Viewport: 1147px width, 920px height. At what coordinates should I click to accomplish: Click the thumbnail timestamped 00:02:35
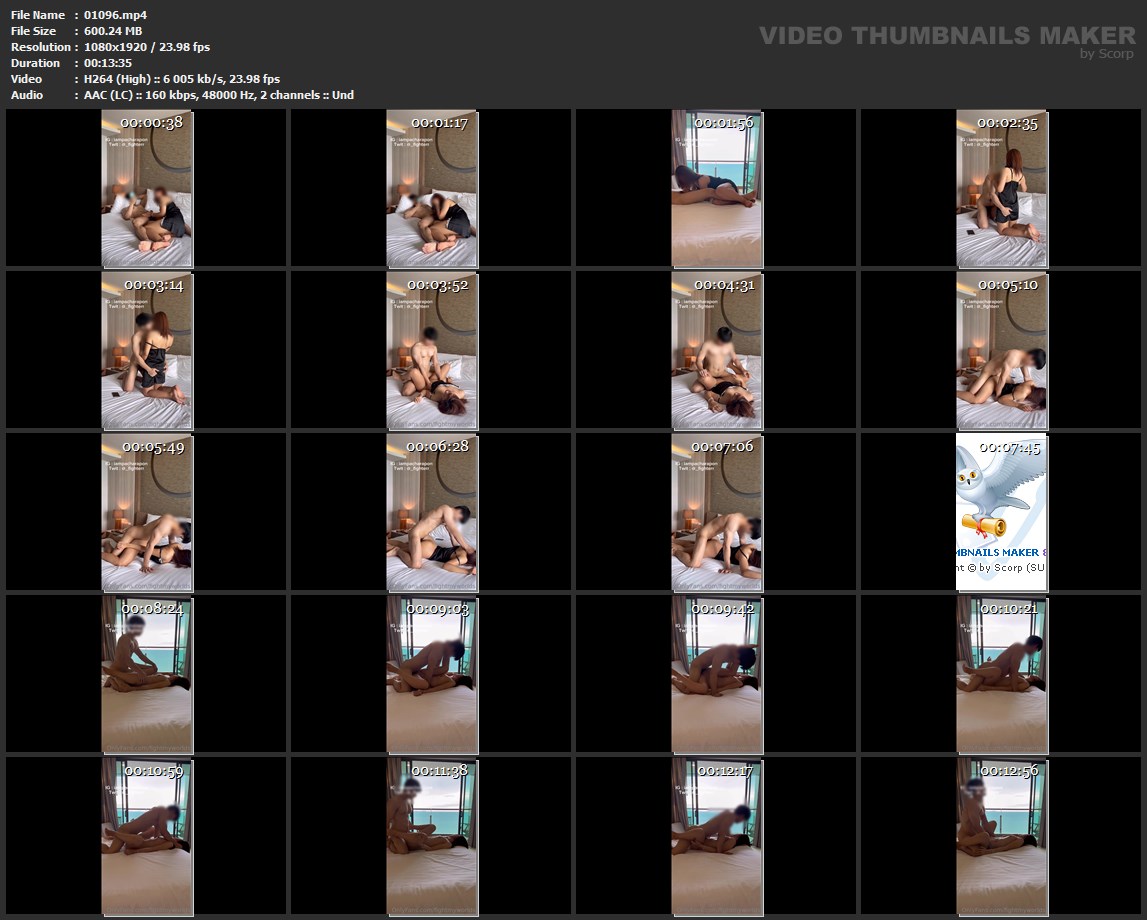[x=1002, y=188]
